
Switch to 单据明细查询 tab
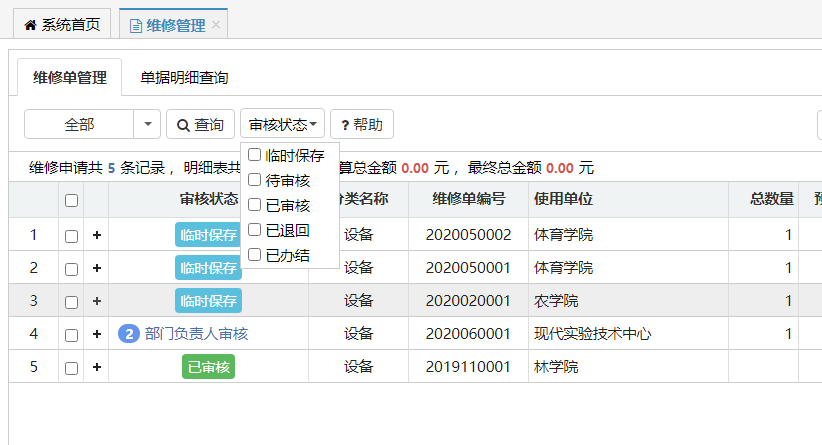coord(184,77)
